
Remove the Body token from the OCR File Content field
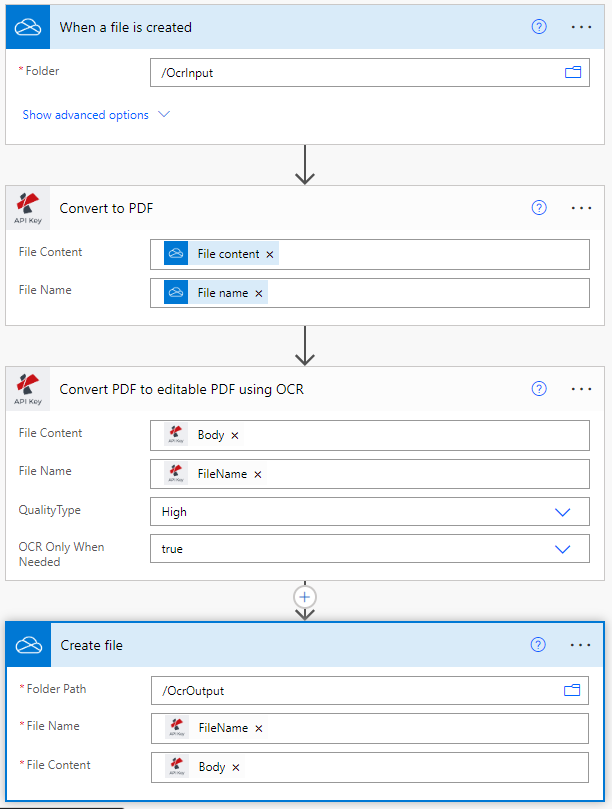[x=232, y=435]
